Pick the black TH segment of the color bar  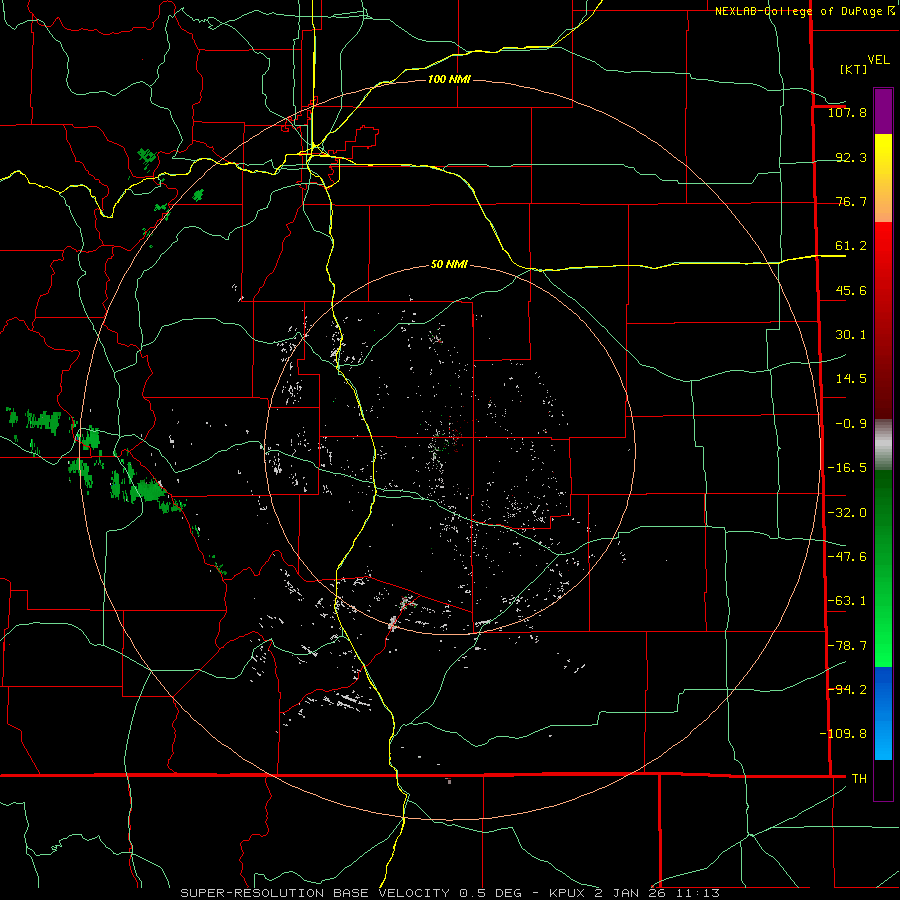tap(883, 779)
